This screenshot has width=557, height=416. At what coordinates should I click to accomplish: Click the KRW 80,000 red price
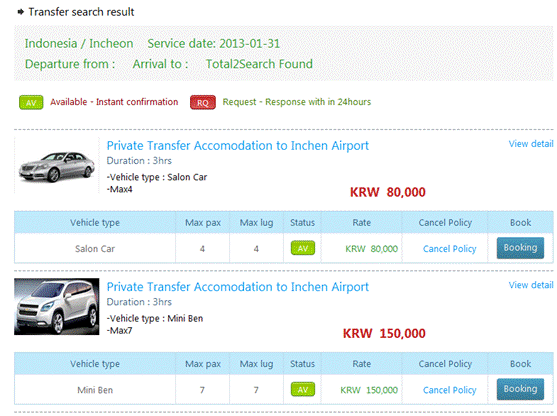point(388,192)
